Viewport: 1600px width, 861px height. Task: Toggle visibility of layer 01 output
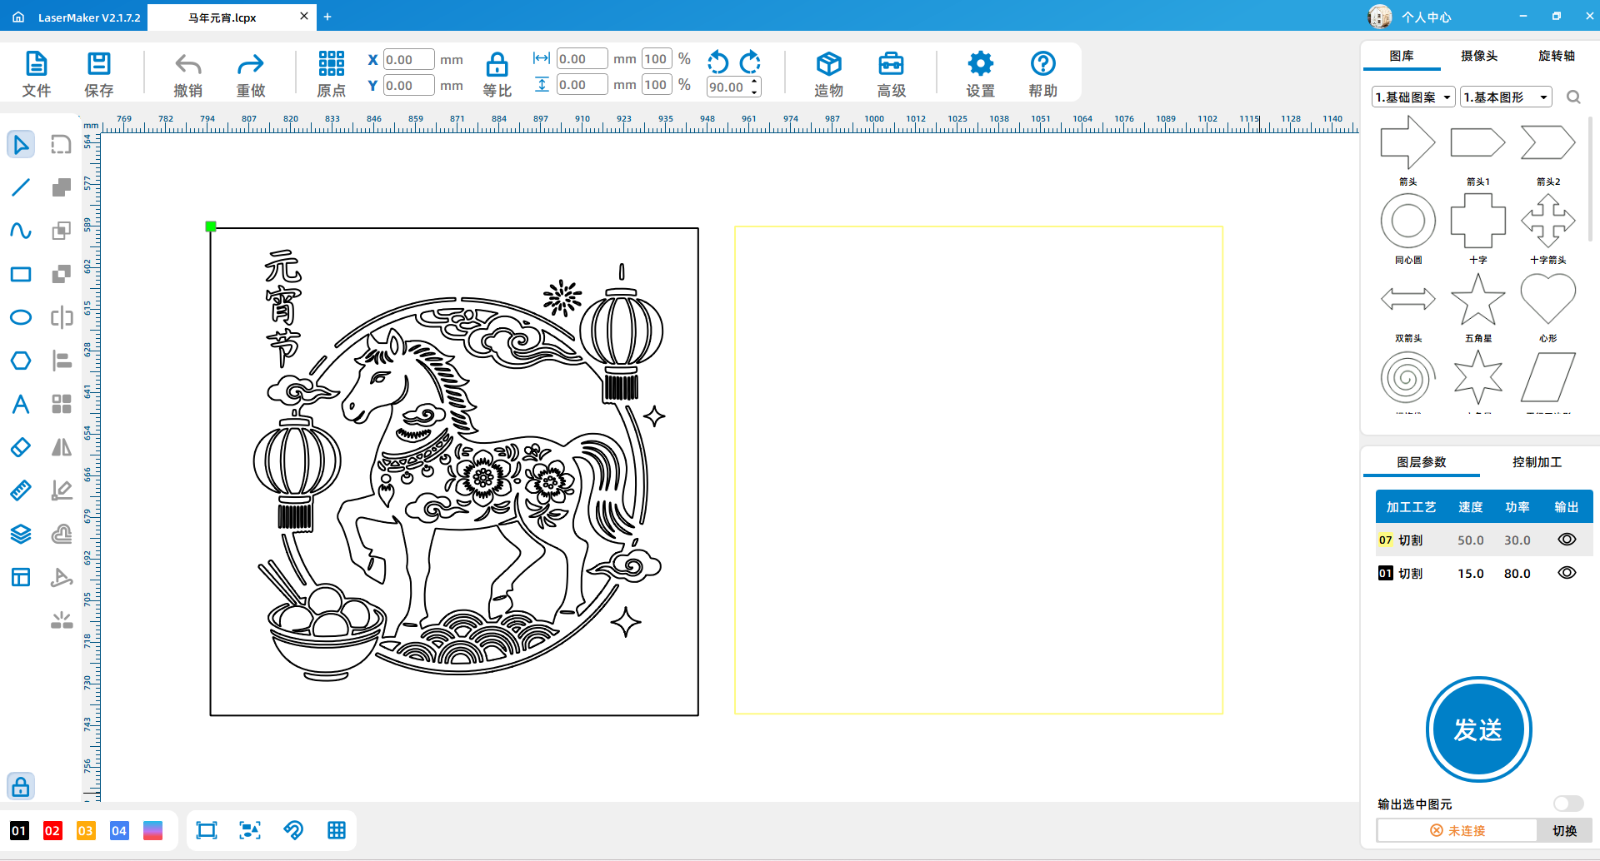[1566, 573]
